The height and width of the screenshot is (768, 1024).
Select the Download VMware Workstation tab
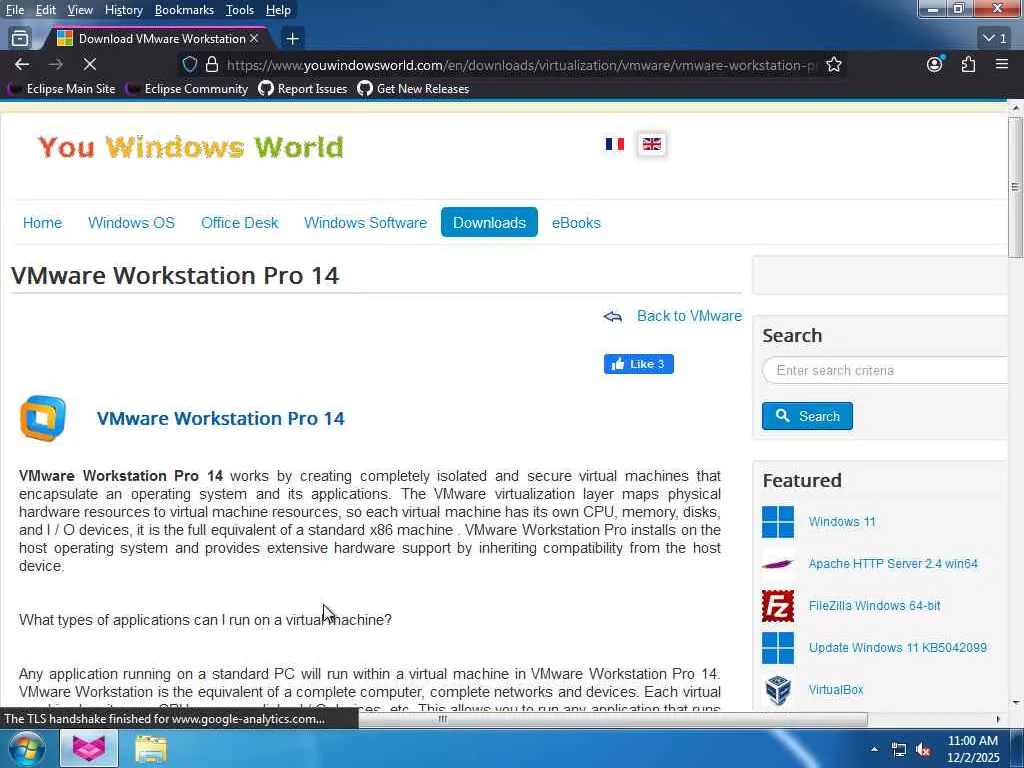pos(157,39)
